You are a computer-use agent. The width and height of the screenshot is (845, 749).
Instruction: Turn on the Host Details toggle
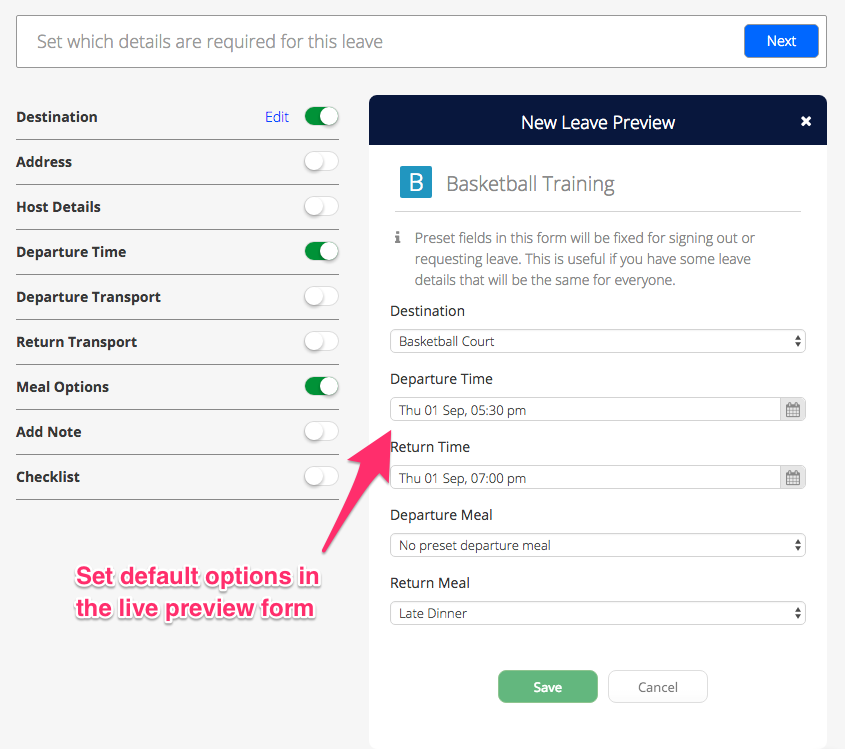point(321,207)
